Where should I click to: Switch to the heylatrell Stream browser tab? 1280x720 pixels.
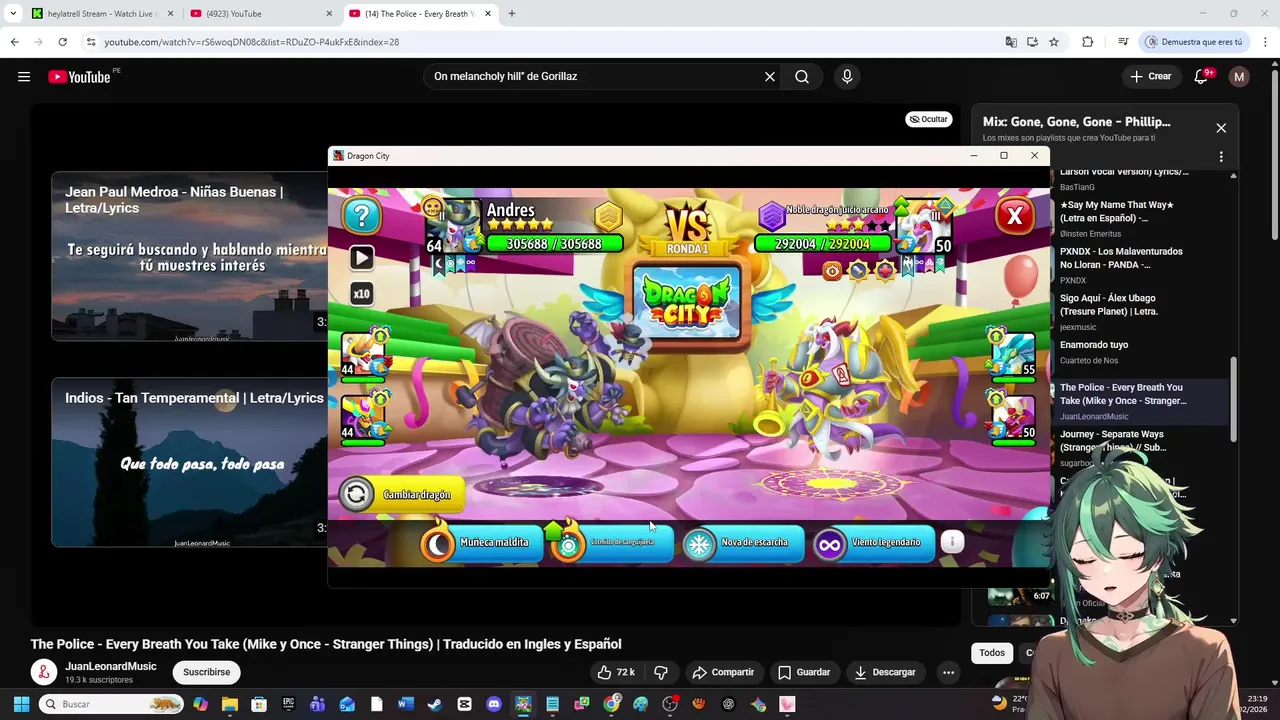(100, 14)
